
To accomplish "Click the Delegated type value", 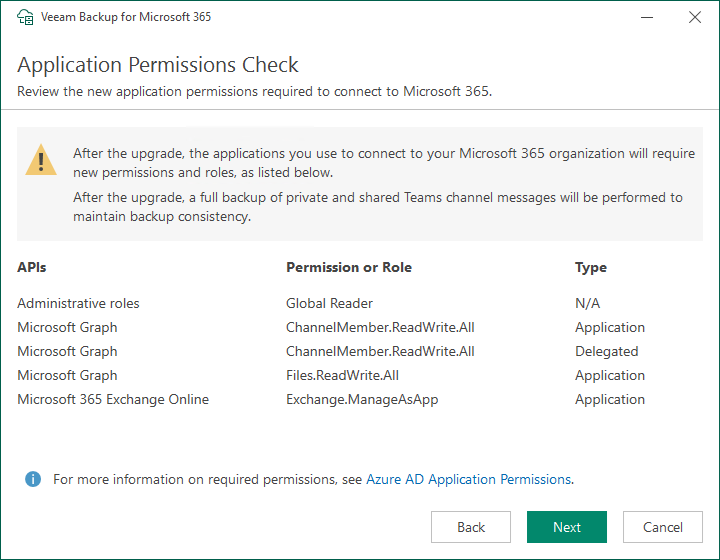I will 607,352.
